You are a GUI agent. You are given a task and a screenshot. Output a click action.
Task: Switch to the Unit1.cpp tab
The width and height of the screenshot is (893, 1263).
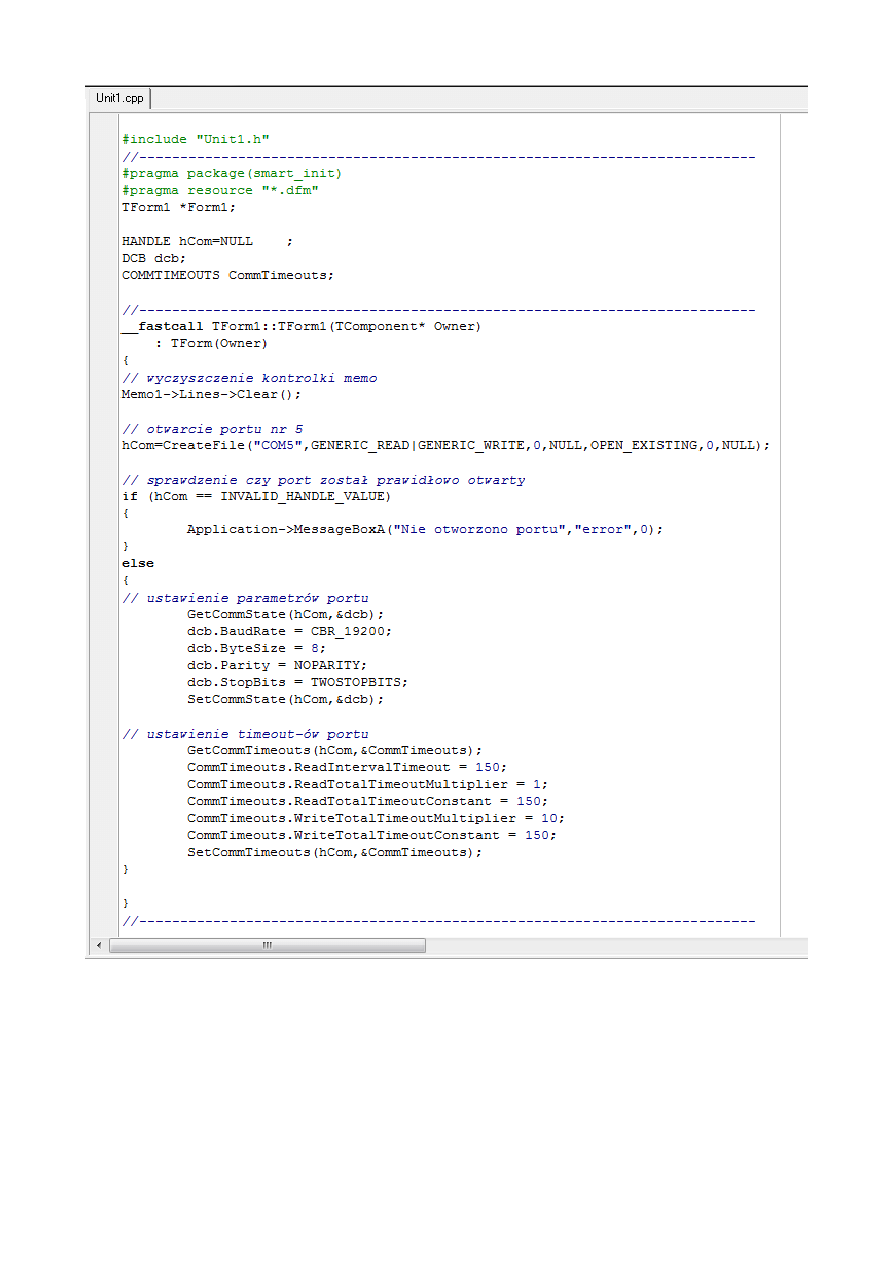click(x=119, y=98)
